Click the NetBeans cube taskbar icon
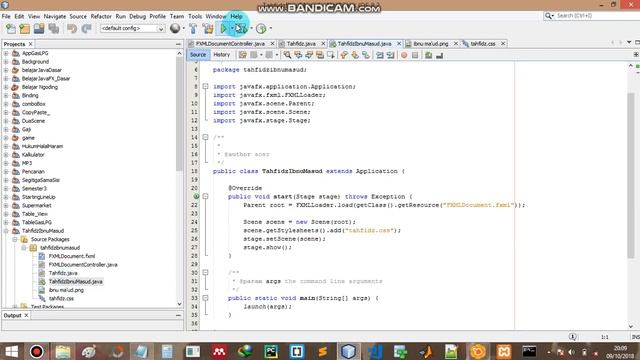 348,352
